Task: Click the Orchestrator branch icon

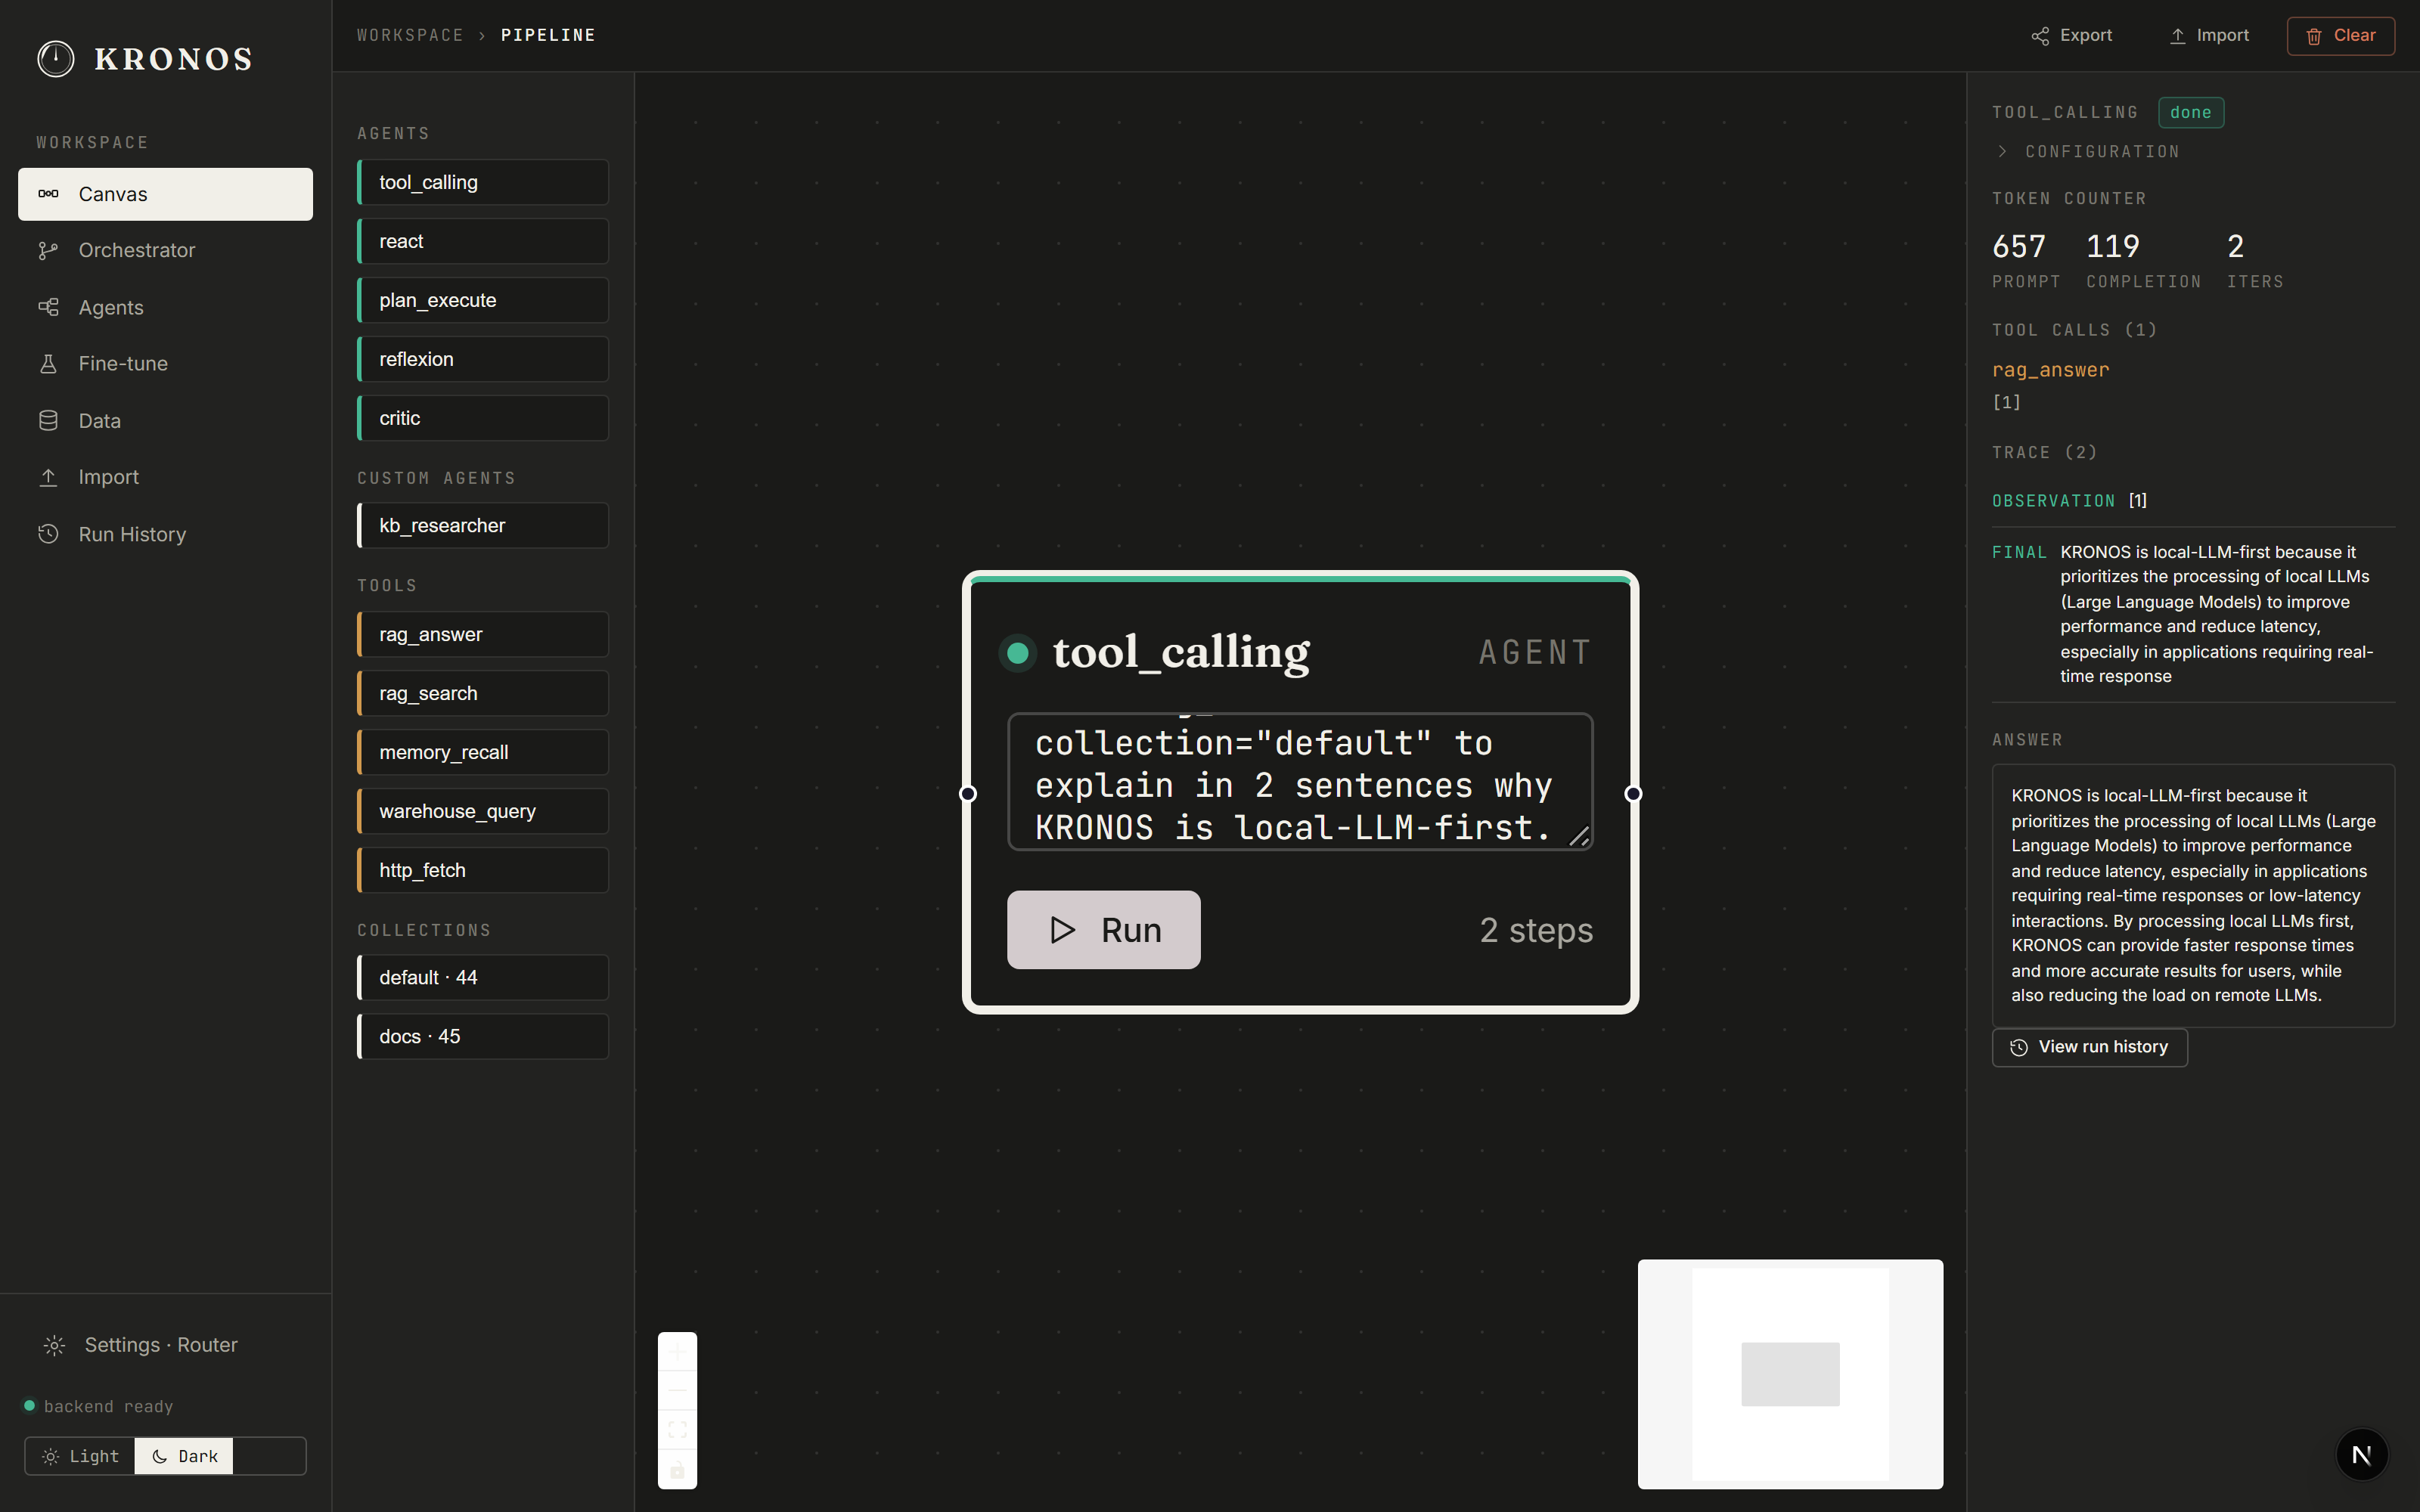Action: (48, 250)
